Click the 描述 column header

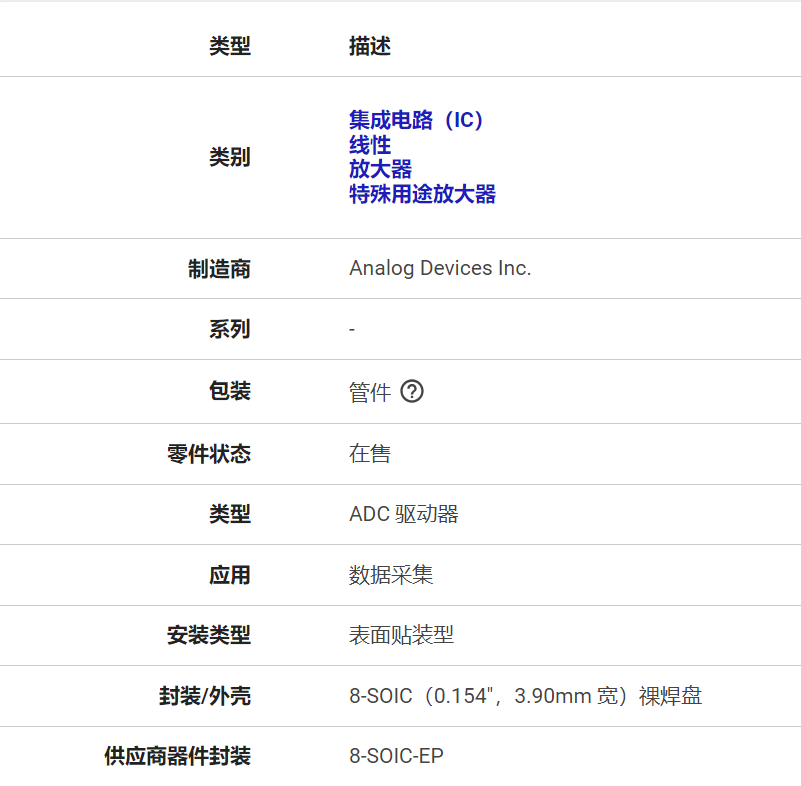click(x=369, y=46)
